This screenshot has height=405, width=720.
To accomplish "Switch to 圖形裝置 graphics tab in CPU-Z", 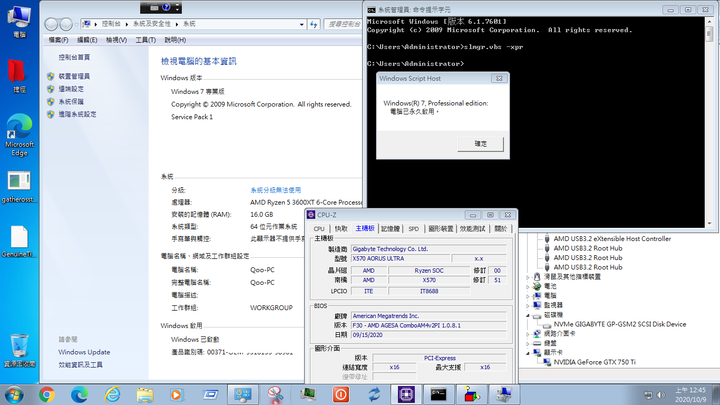I will click(440, 229).
